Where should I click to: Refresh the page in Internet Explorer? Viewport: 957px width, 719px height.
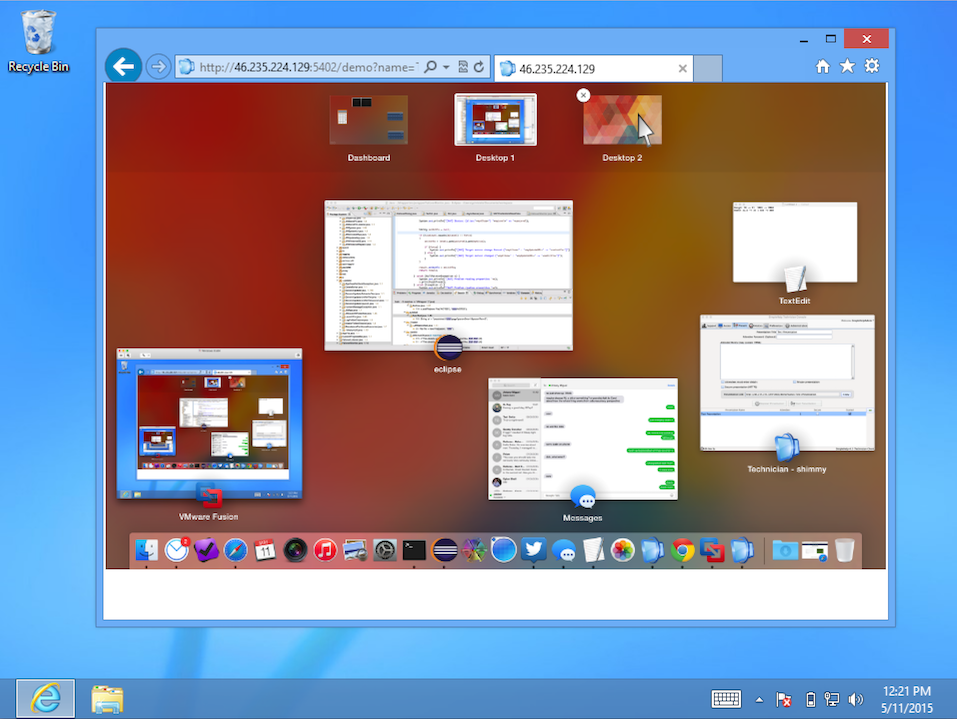(x=480, y=67)
